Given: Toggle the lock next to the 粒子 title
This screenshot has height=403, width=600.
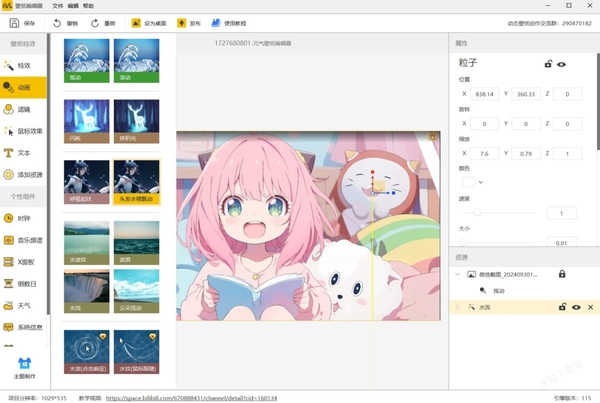Looking at the screenshot, I should pyautogui.click(x=548, y=64).
